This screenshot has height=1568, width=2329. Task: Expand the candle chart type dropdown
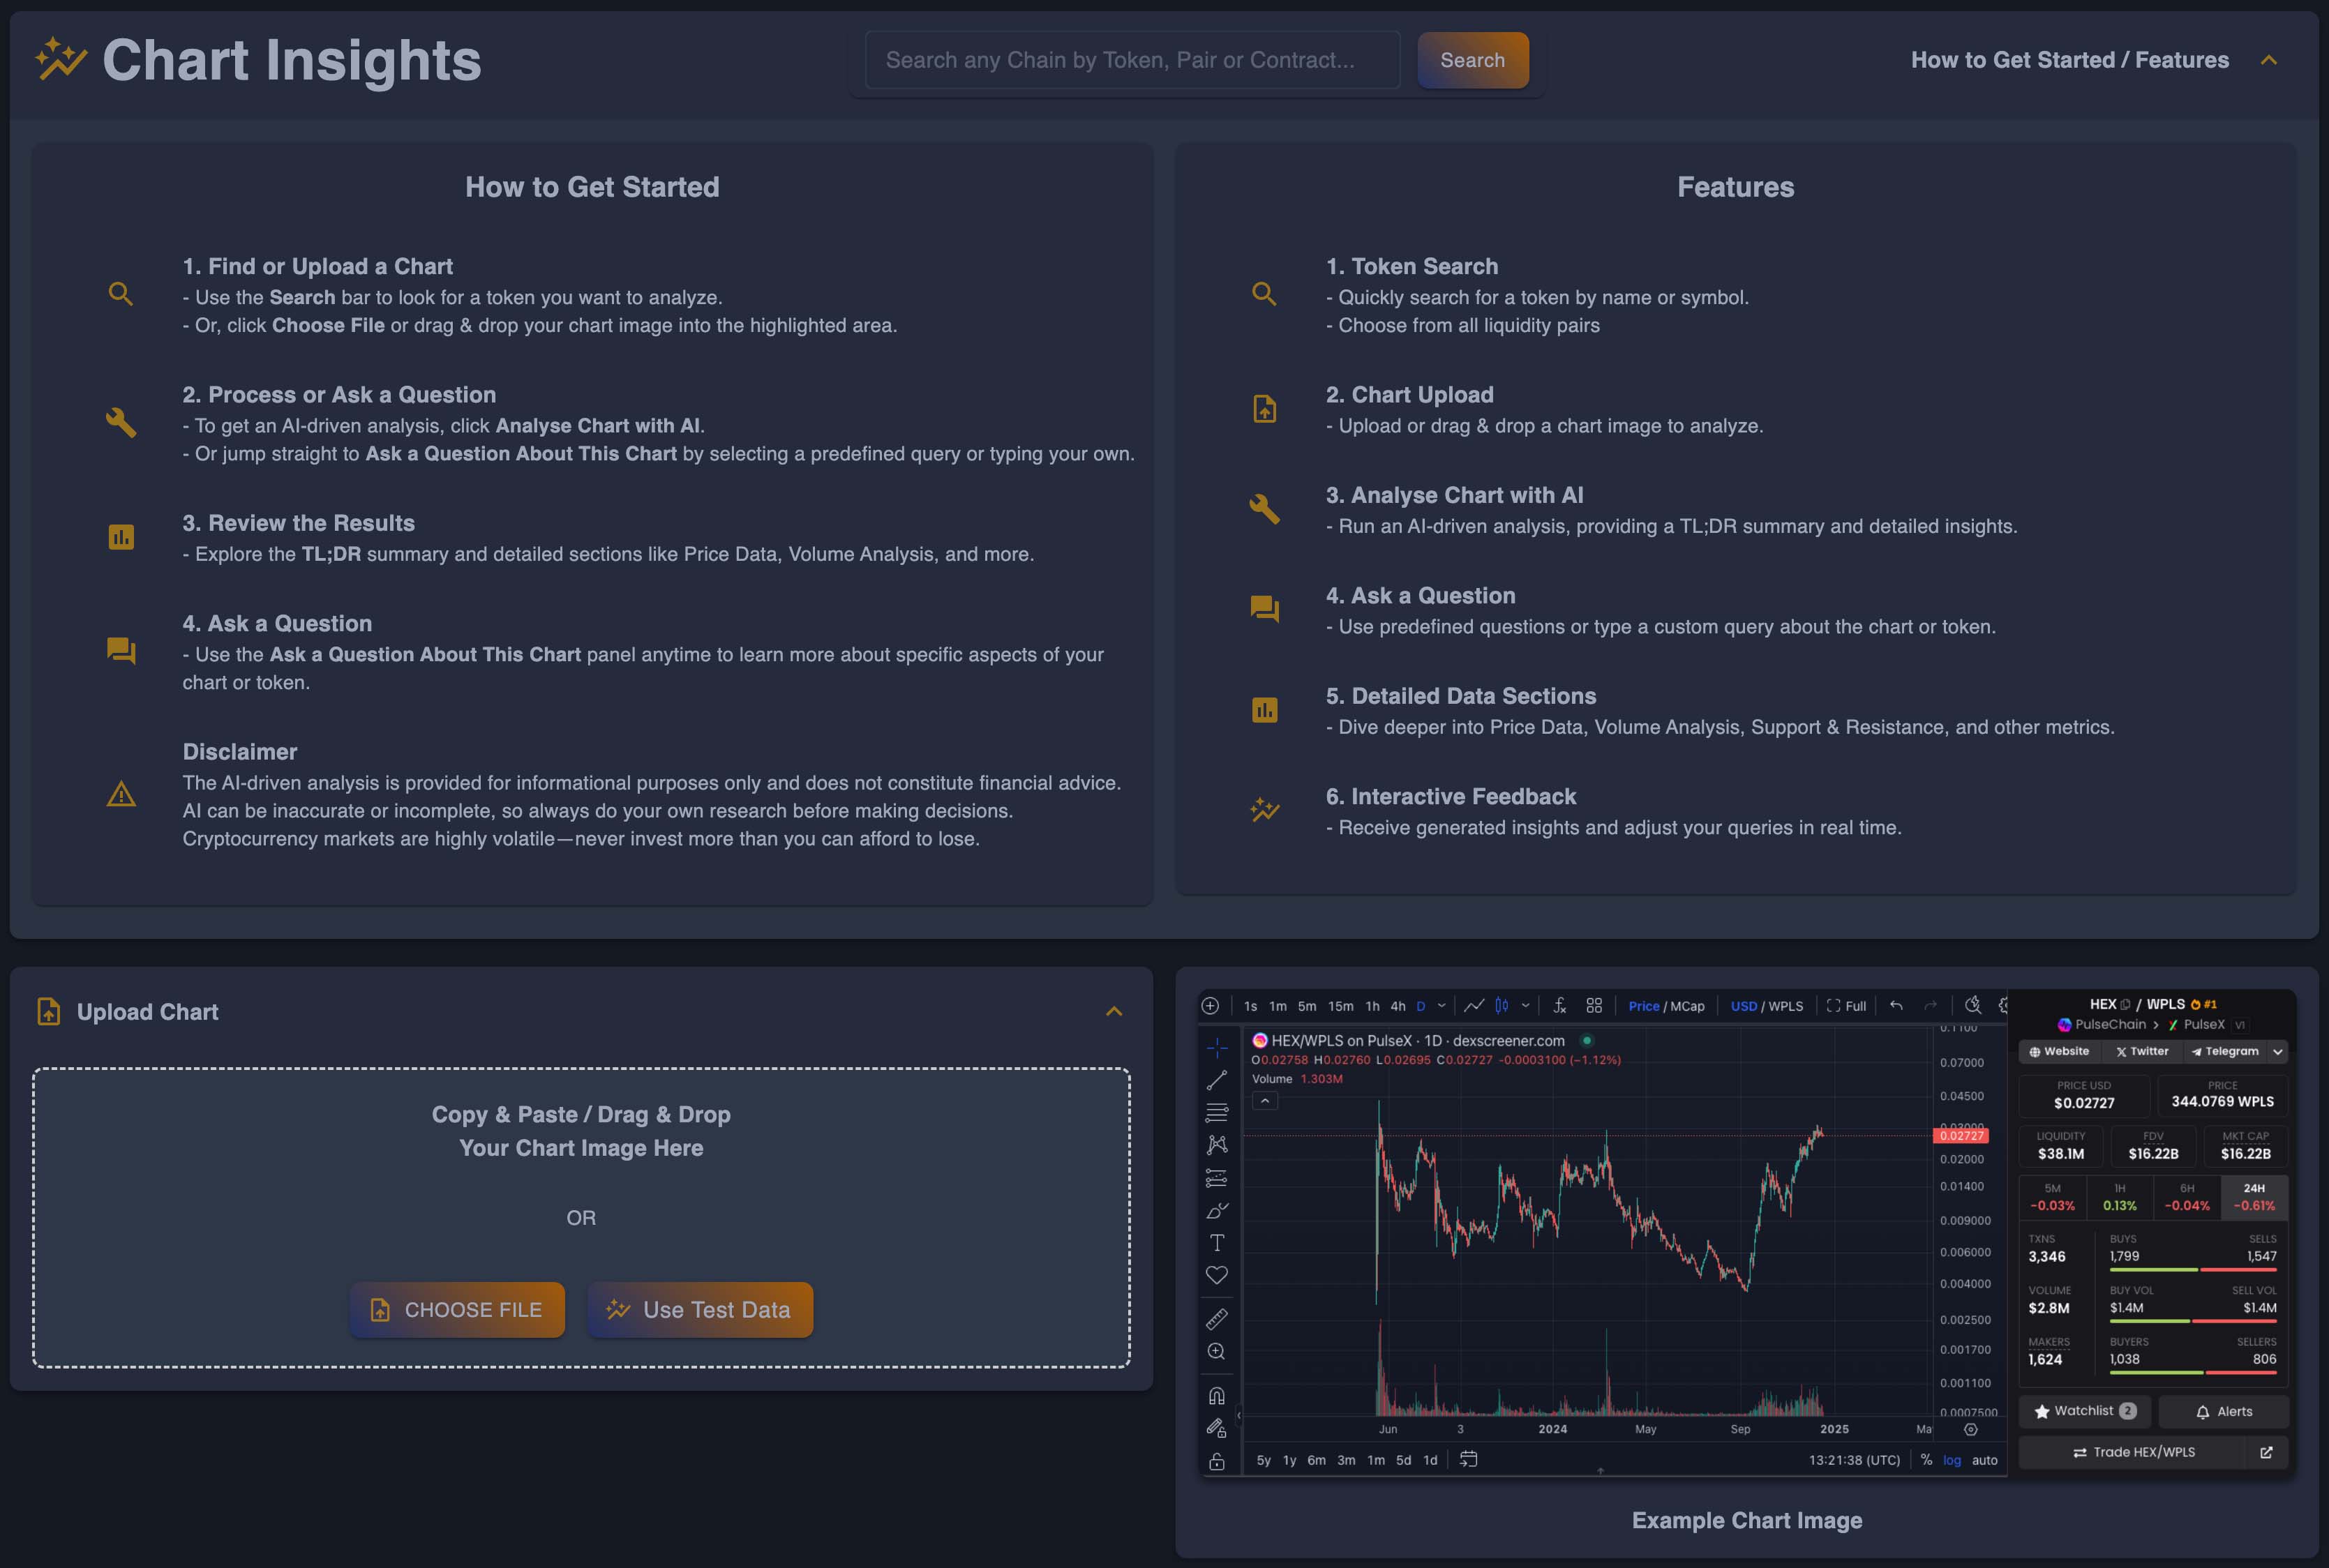click(x=1525, y=1005)
